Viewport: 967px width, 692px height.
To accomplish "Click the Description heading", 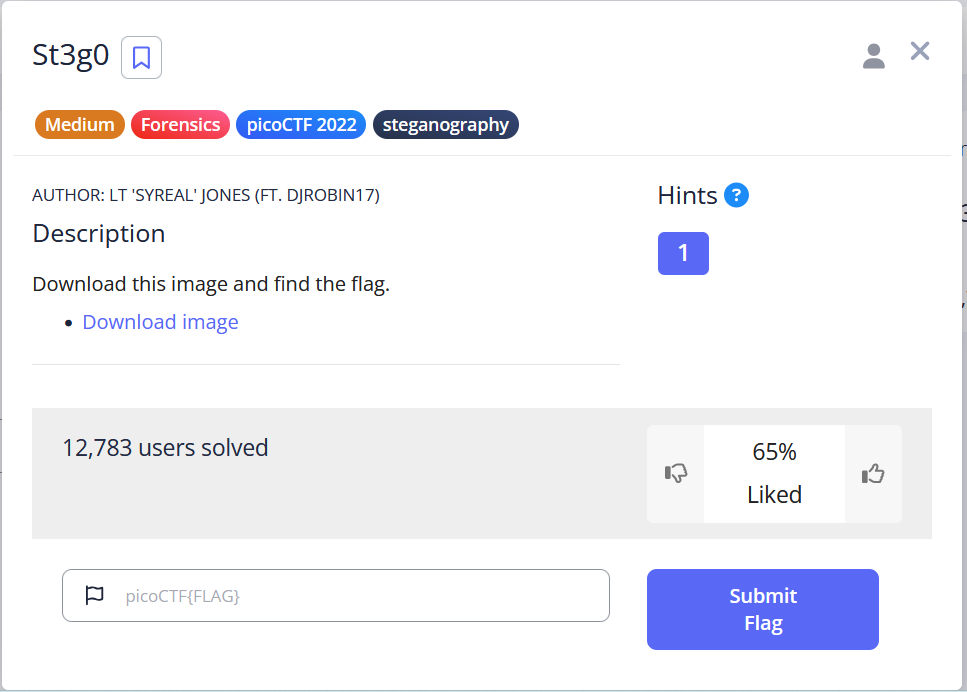I will tap(99, 233).
